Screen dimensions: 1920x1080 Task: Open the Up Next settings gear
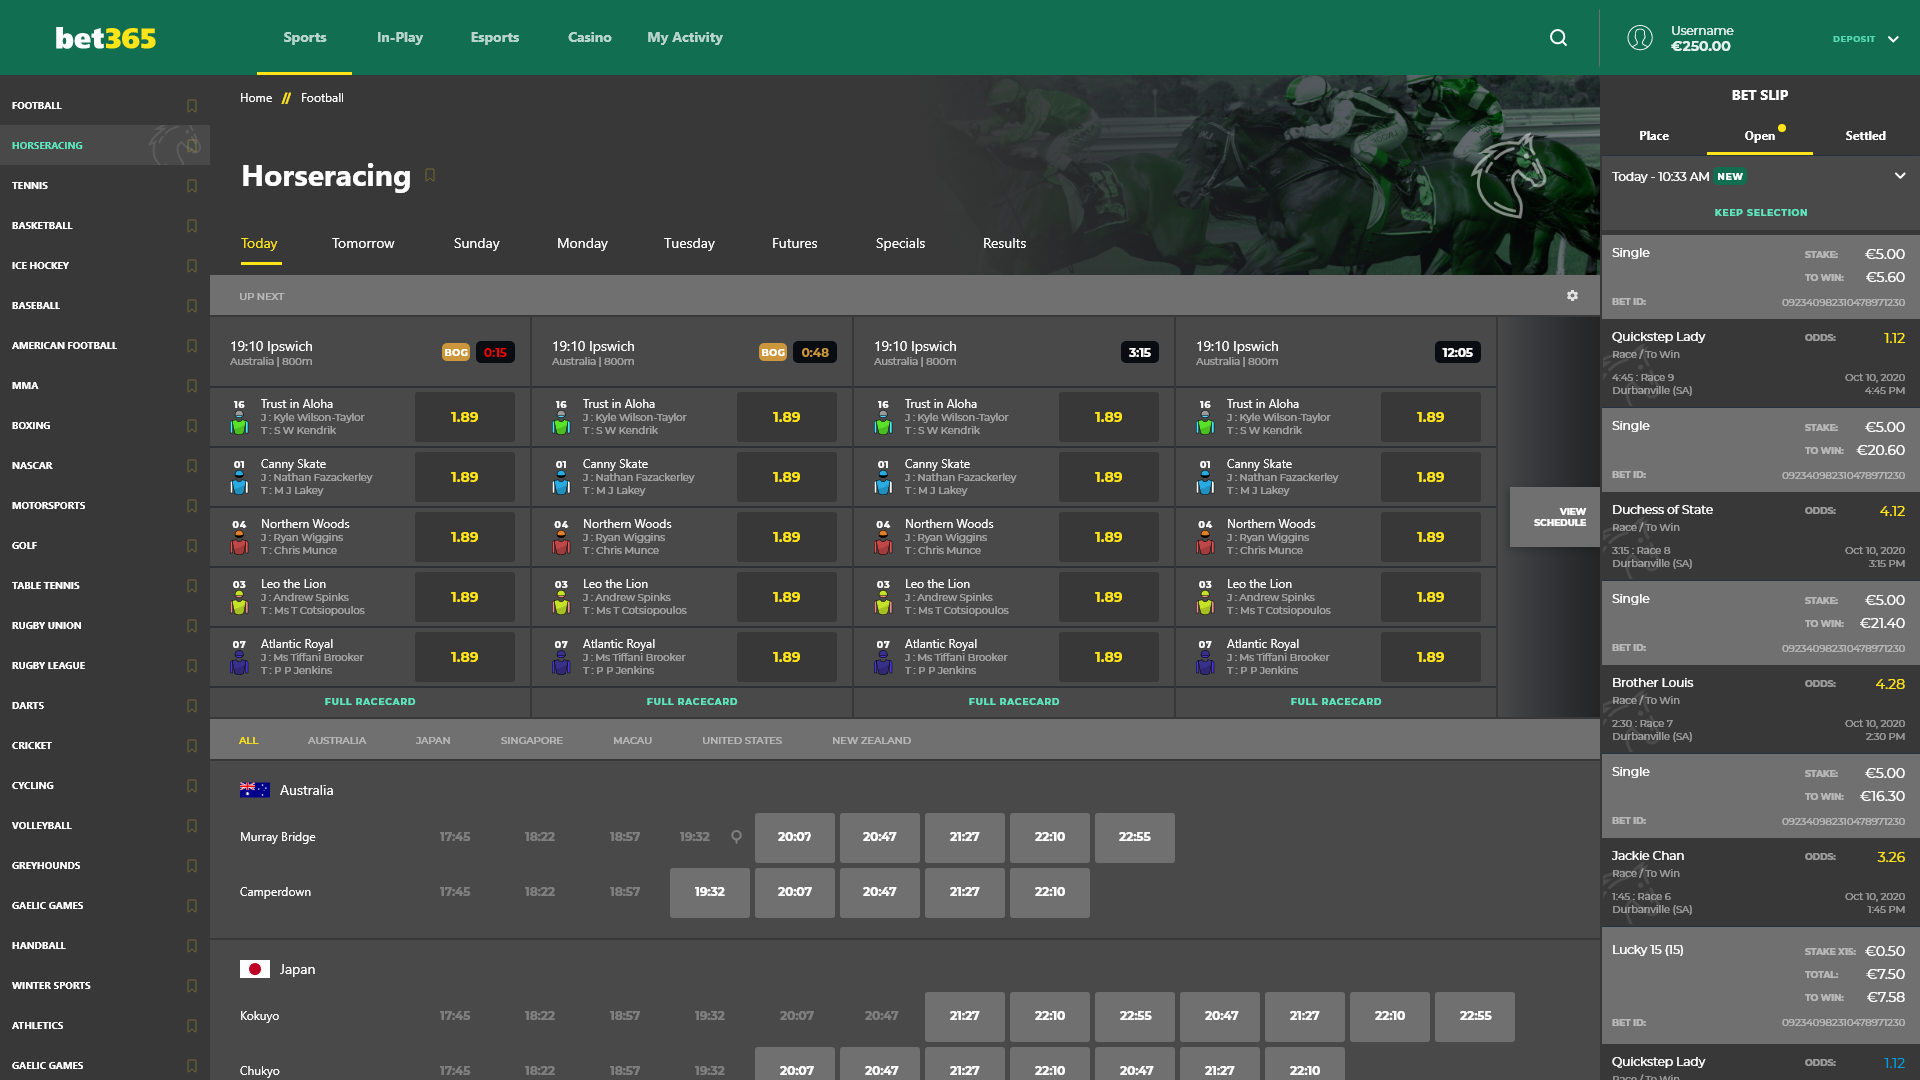point(1572,296)
